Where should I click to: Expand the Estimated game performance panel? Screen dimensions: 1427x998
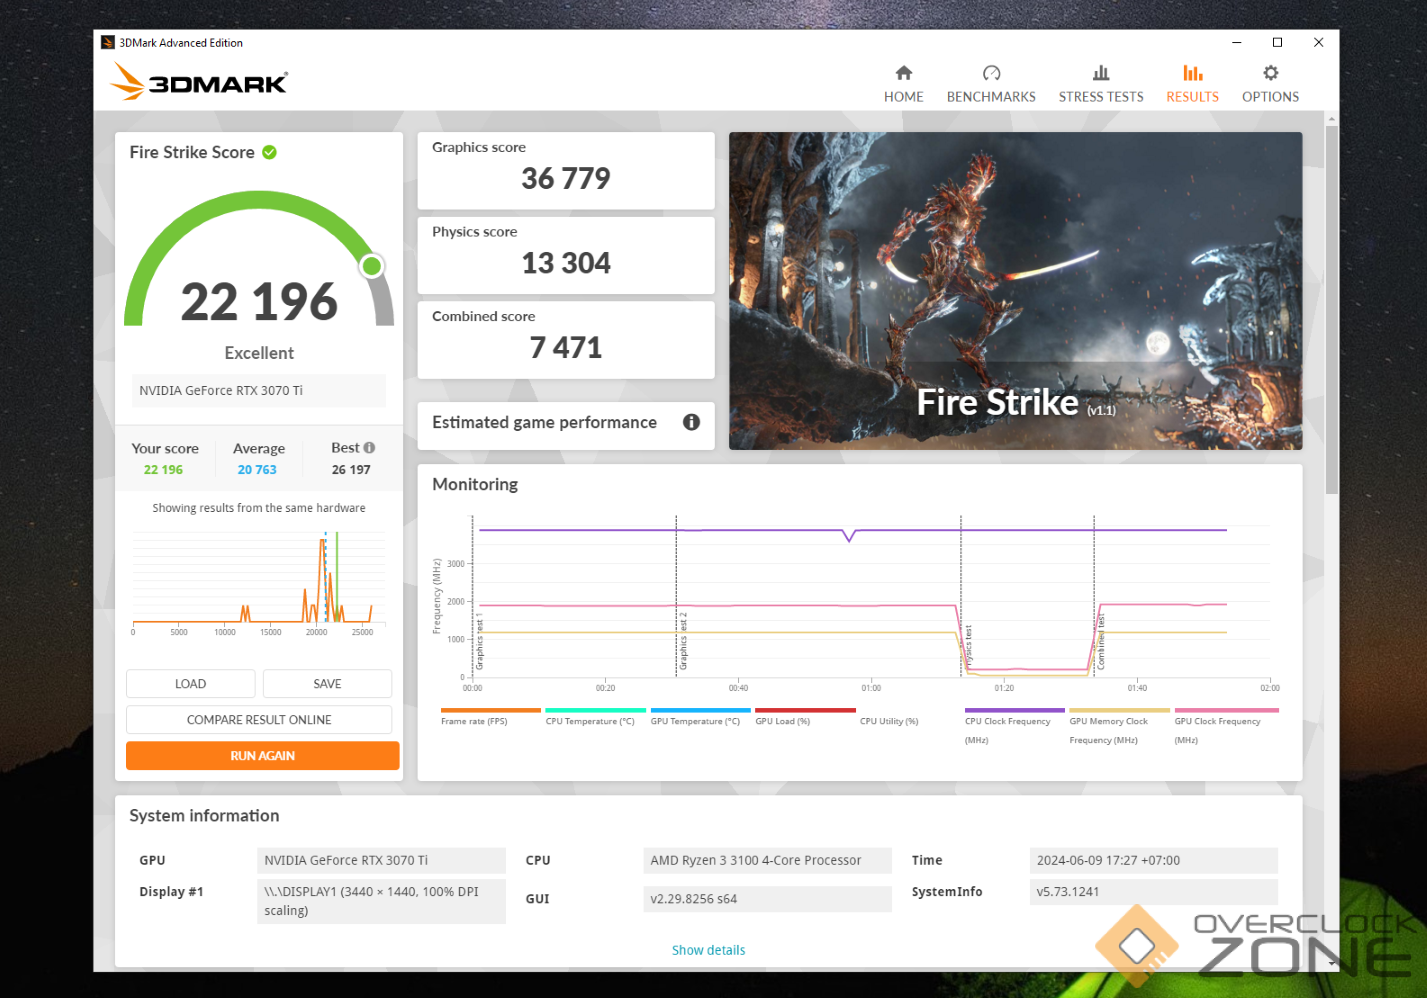[544, 423]
